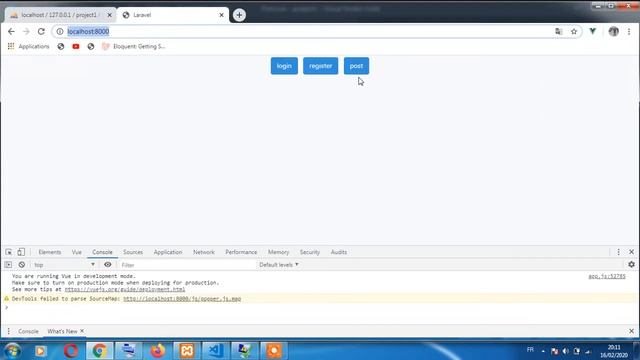The width and height of the screenshot is (640, 360).
Task: Toggle the live expression eye icon
Action: click(108, 265)
